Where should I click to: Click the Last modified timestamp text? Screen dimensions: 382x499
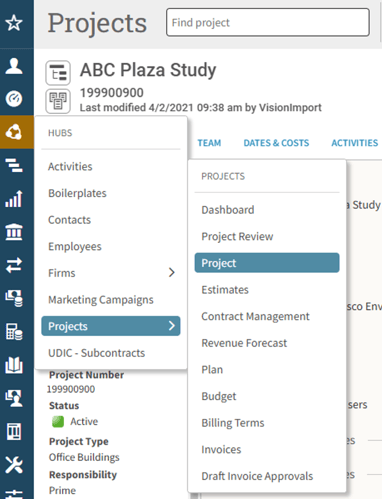click(x=200, y=107)
